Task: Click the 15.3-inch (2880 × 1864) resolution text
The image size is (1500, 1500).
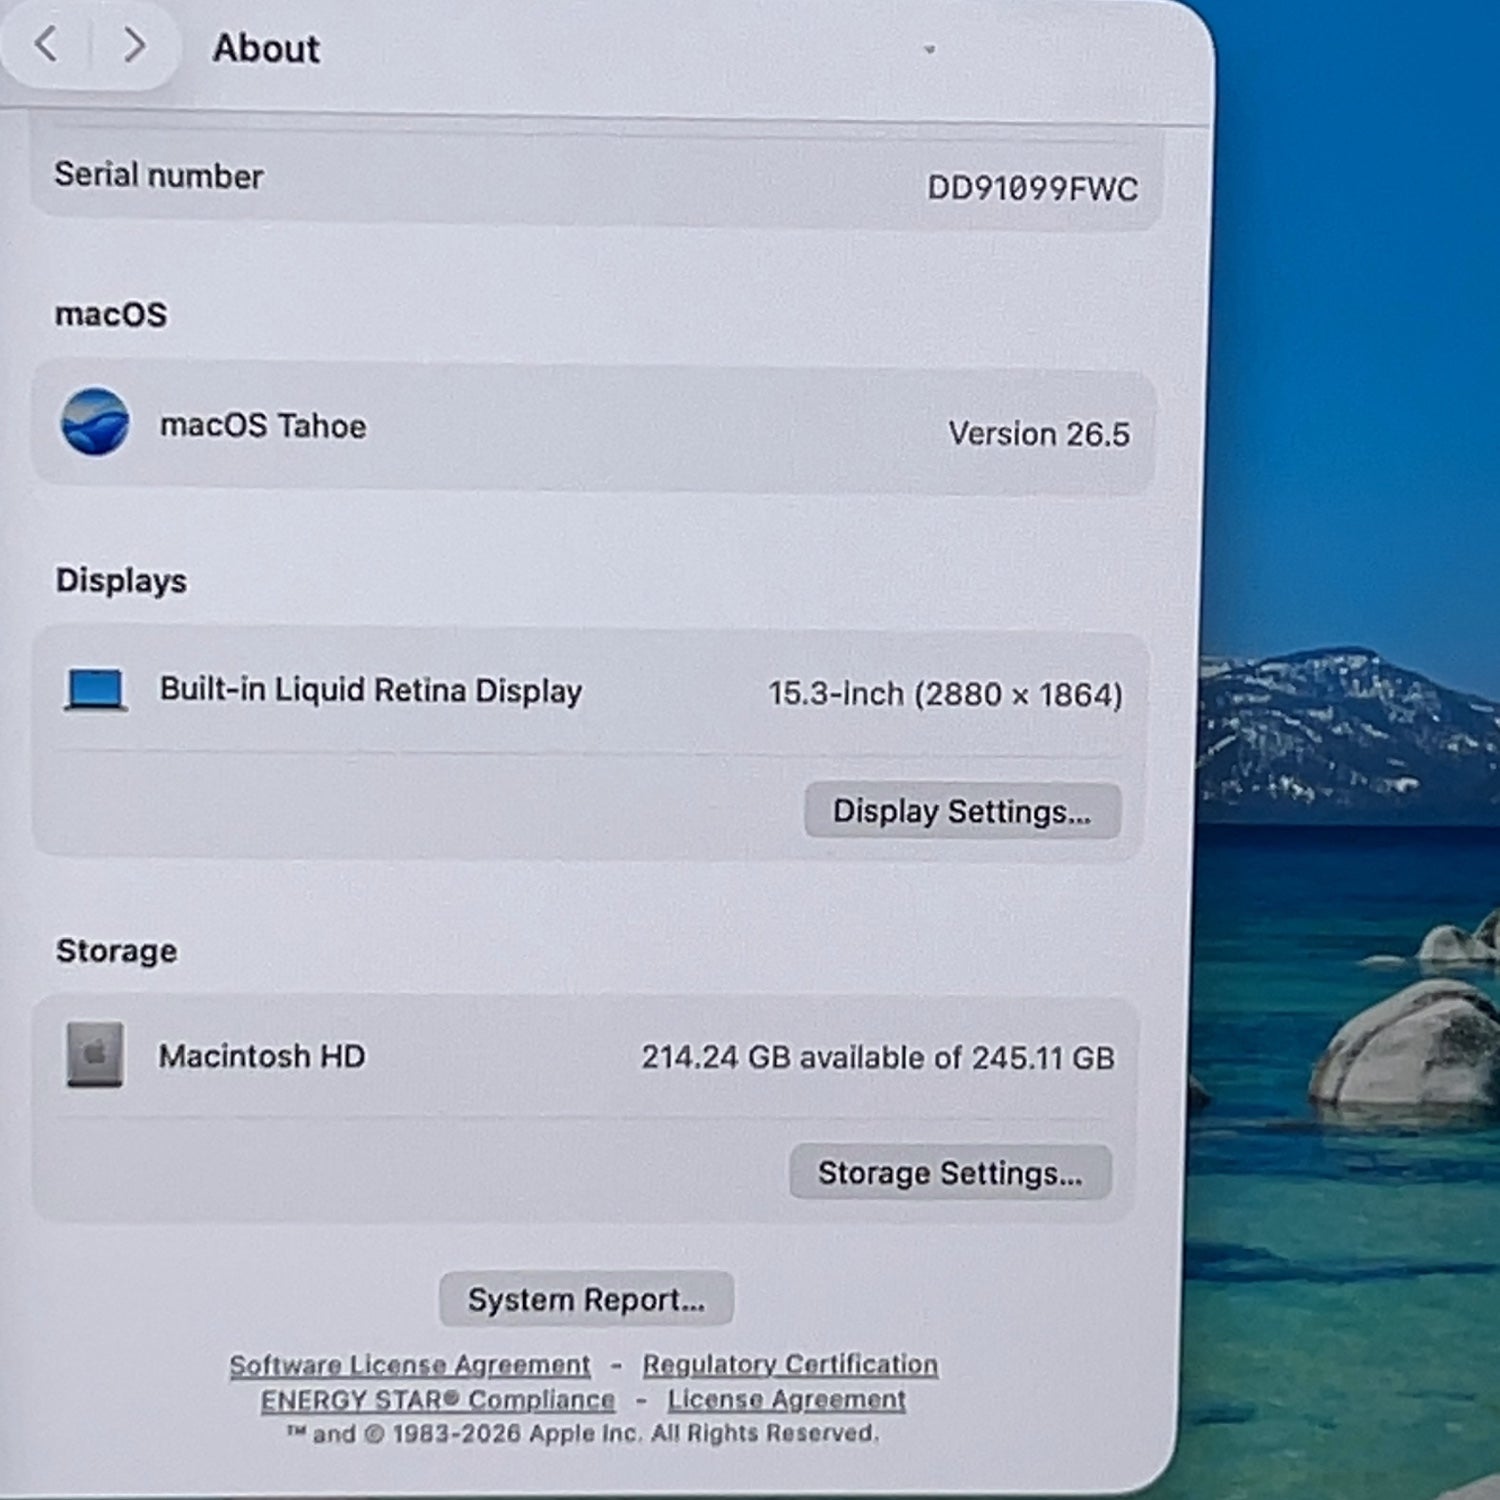Action: (x=946, y=694)
